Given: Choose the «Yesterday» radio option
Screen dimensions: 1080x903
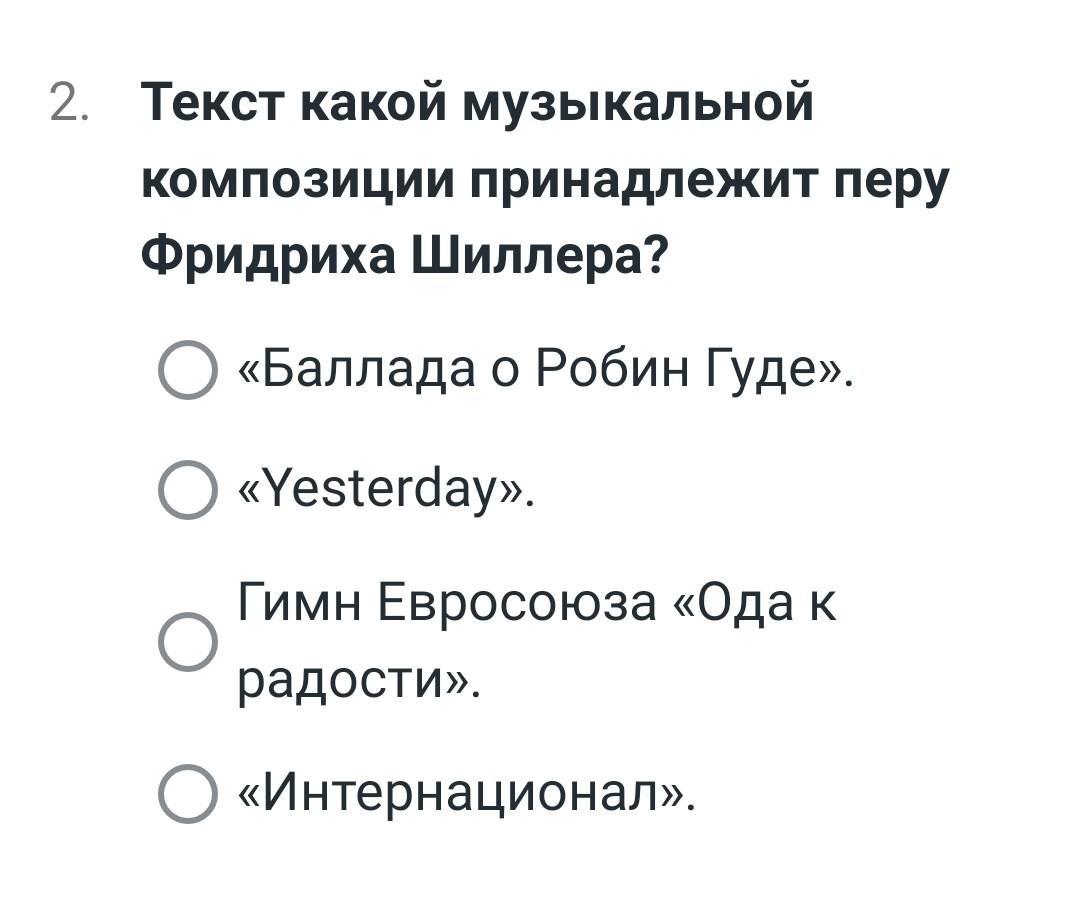Looking at the screenshot, I should 187,490.
